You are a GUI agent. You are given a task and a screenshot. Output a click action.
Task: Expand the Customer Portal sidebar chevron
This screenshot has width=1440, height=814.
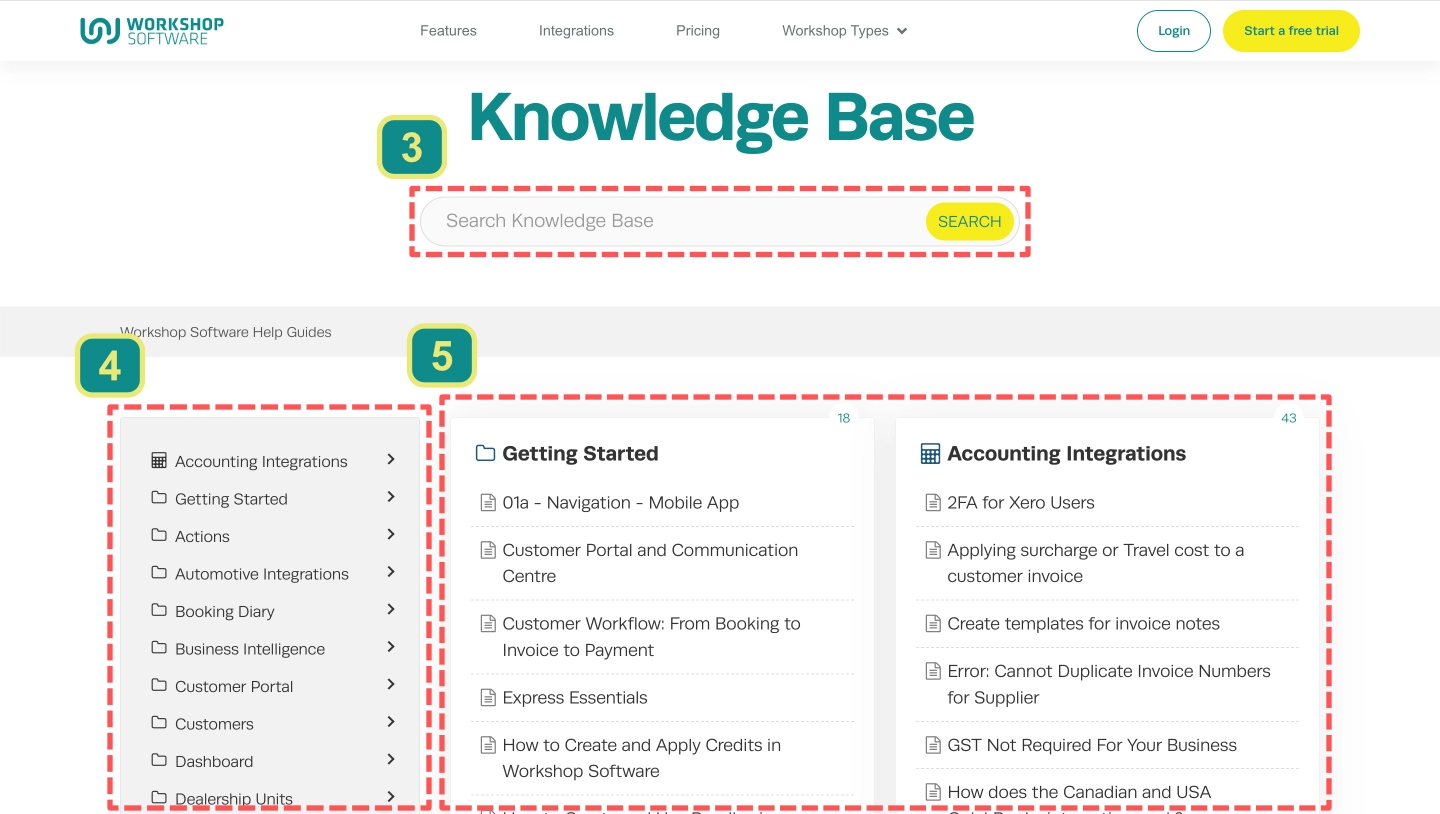[391, 684]
